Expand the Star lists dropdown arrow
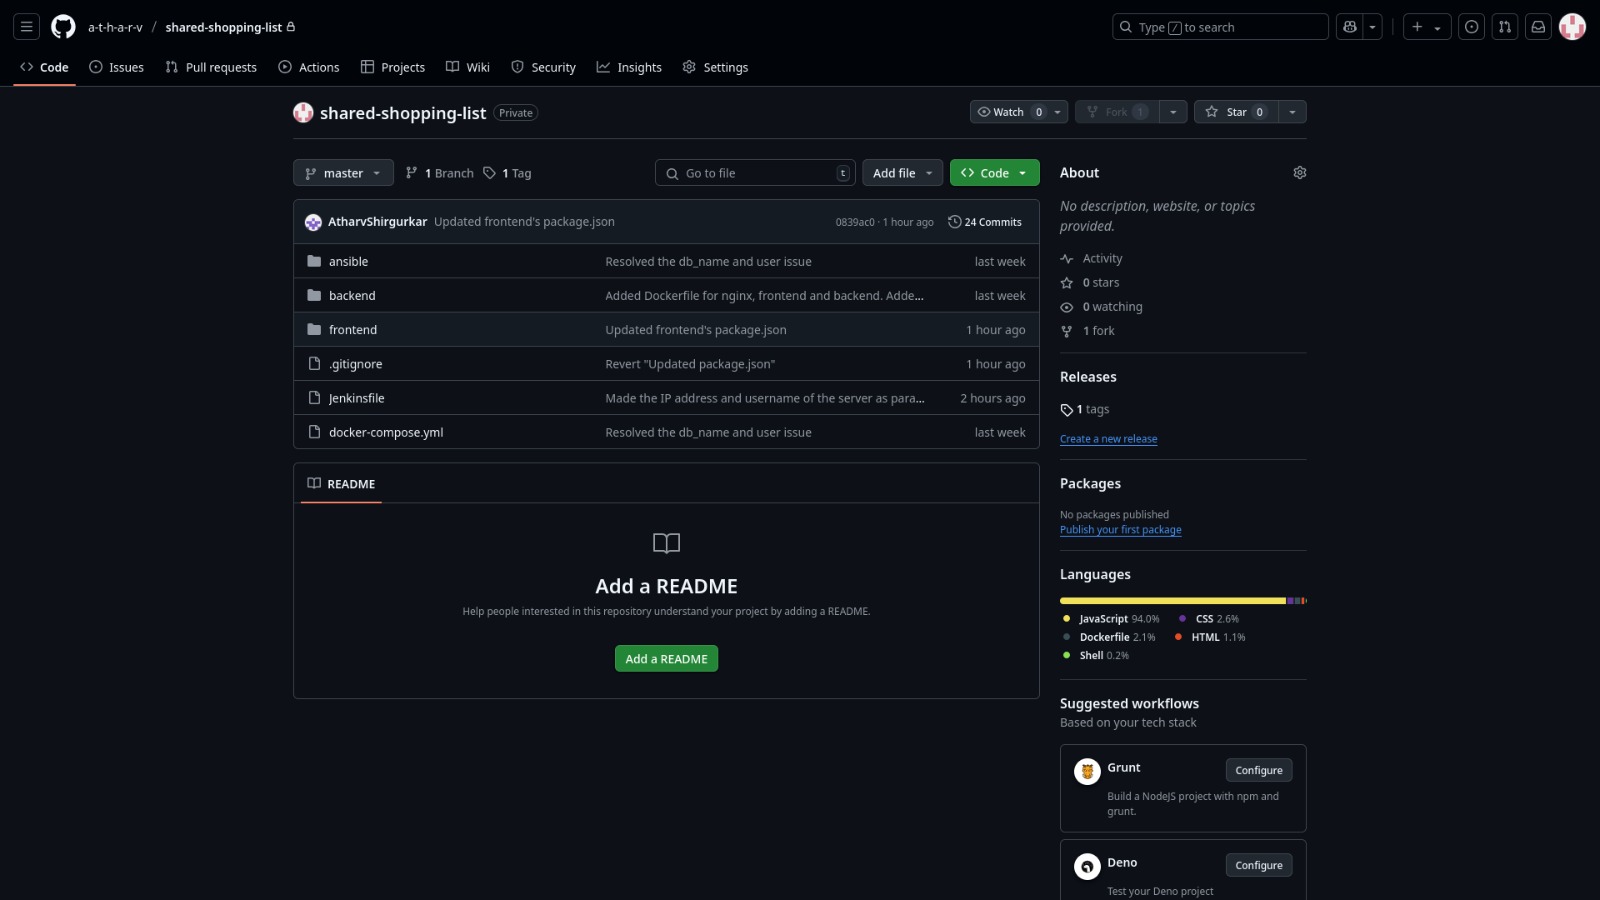The height and width of the screenshot is (900, 1600). (1292, 112)
